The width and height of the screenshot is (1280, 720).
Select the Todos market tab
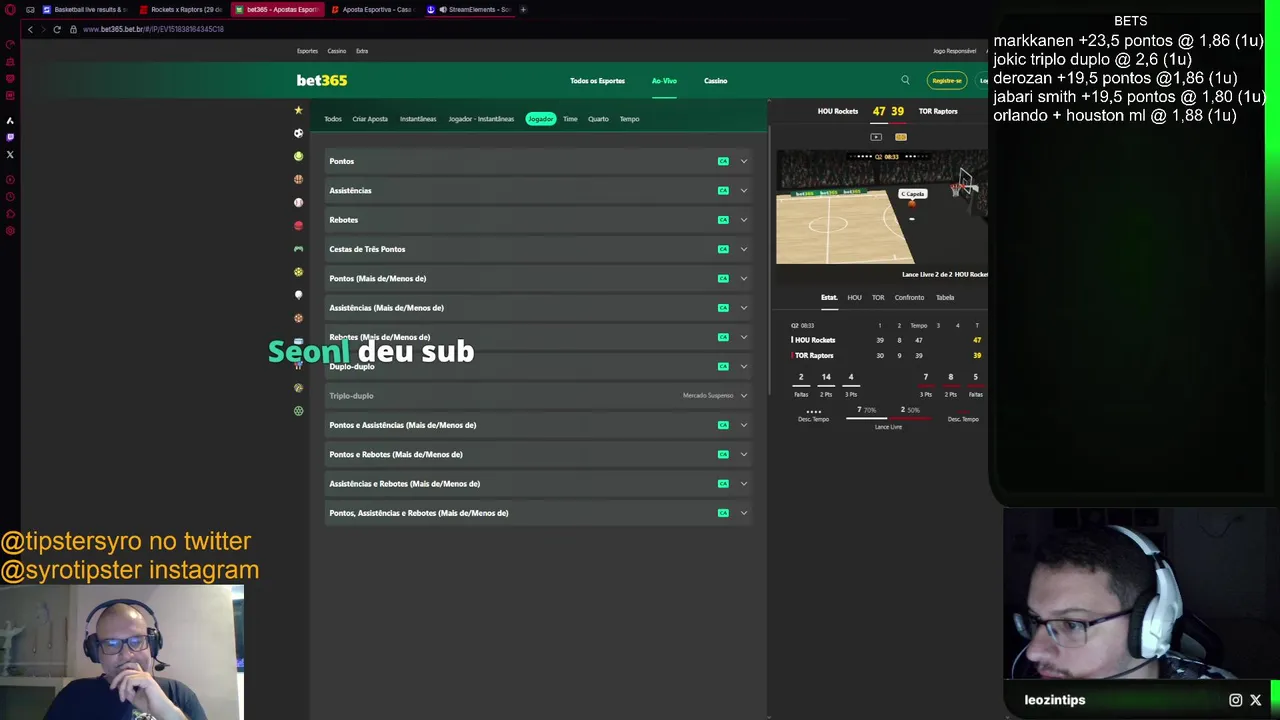click(333, 119)
